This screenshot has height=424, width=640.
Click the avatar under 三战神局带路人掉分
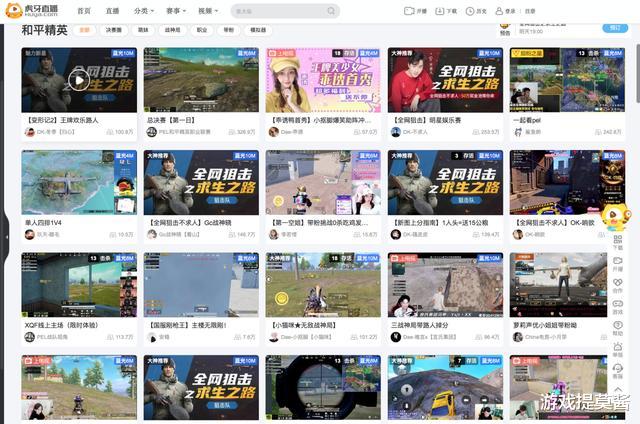click(x=396, y=337)
